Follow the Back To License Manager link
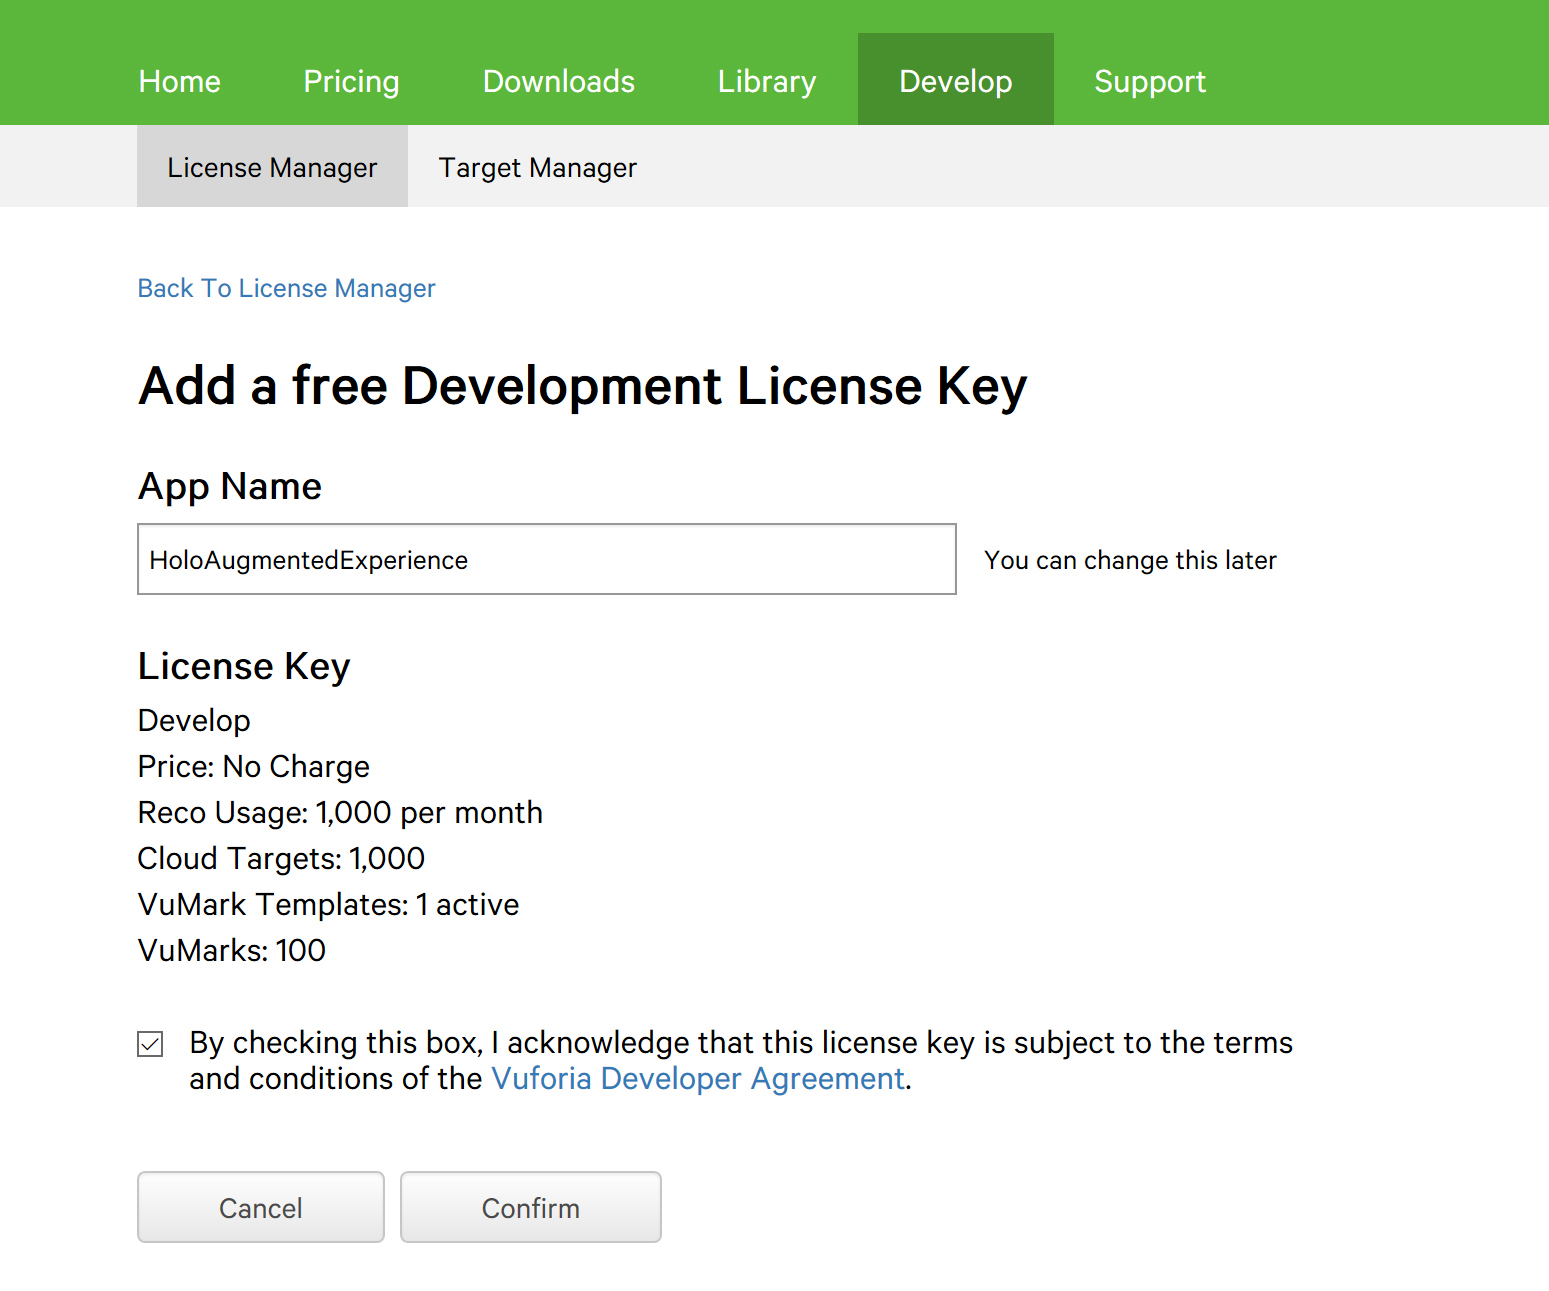The height and width of the screenshot is (1291, 1549). point(286,288)
